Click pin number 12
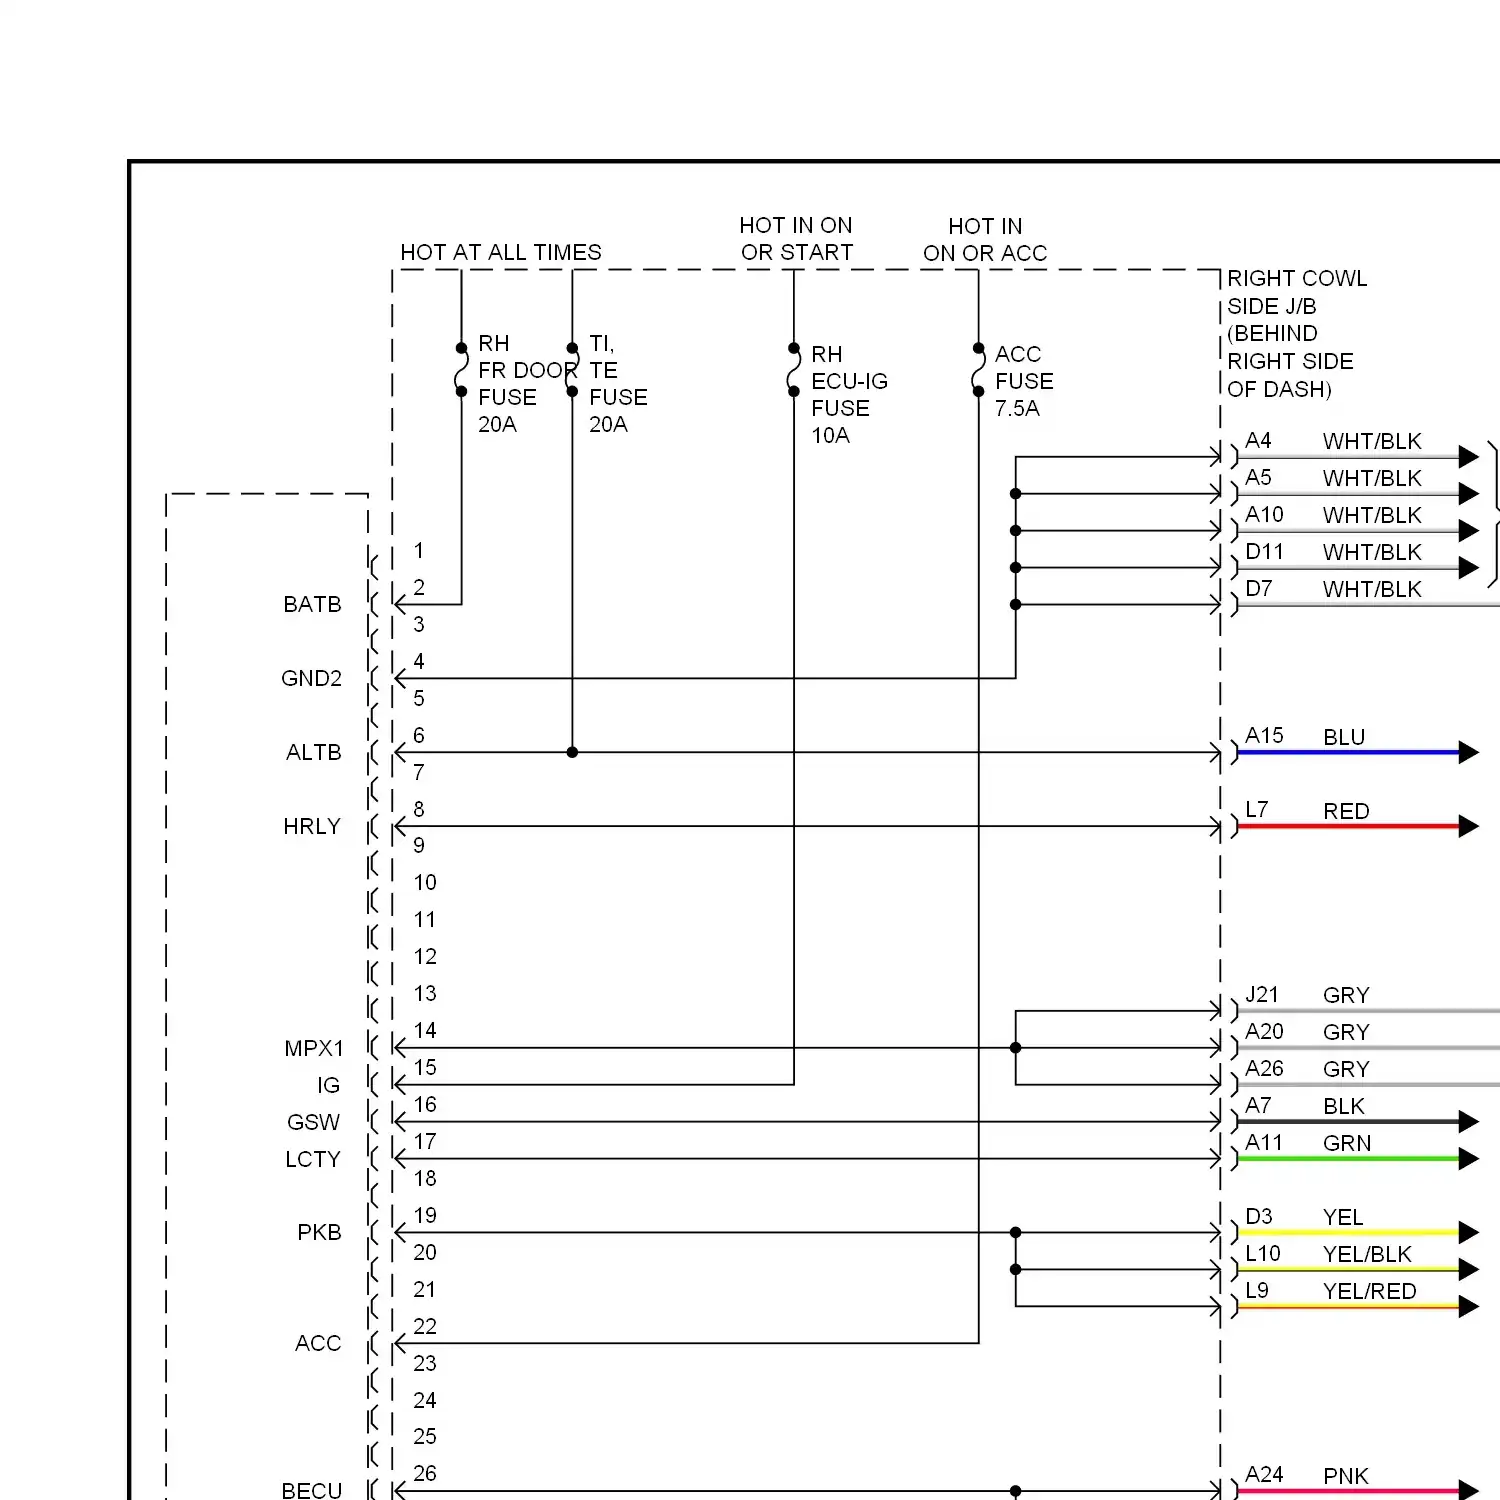This screenshot has height=1500, width=1500. pos(425,956)
